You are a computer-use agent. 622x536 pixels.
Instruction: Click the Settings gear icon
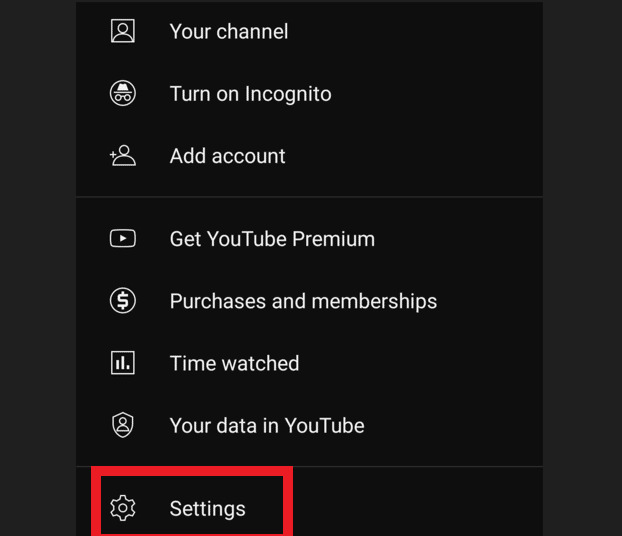pos(123,507)
